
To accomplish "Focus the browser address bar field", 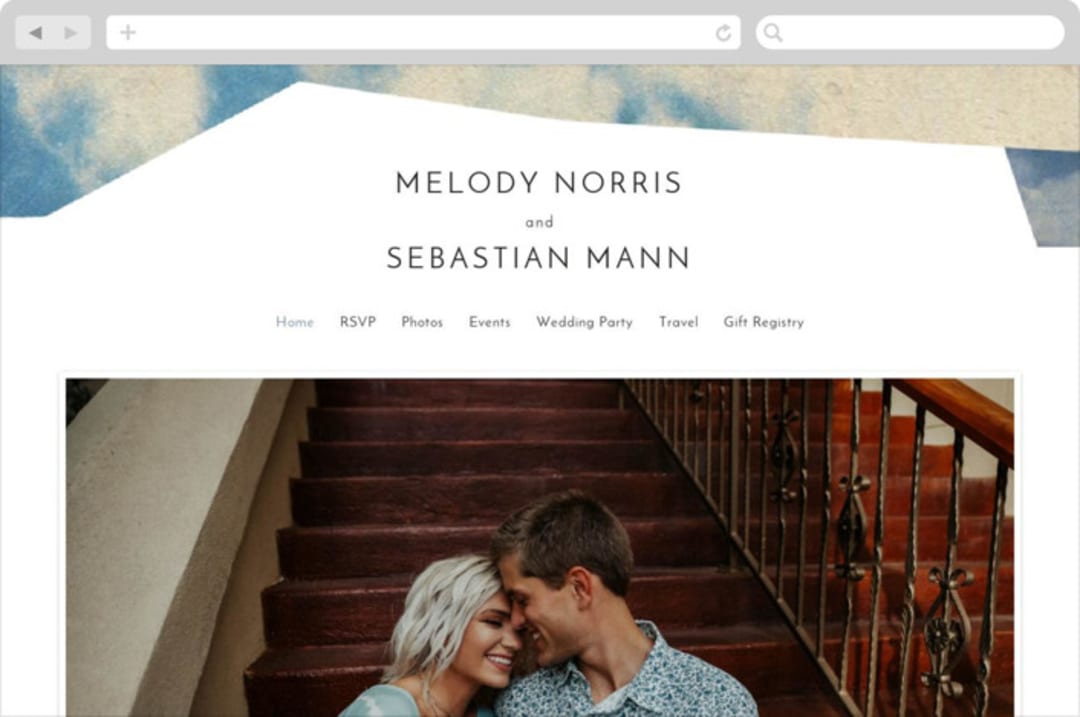I will click(424, 32).
